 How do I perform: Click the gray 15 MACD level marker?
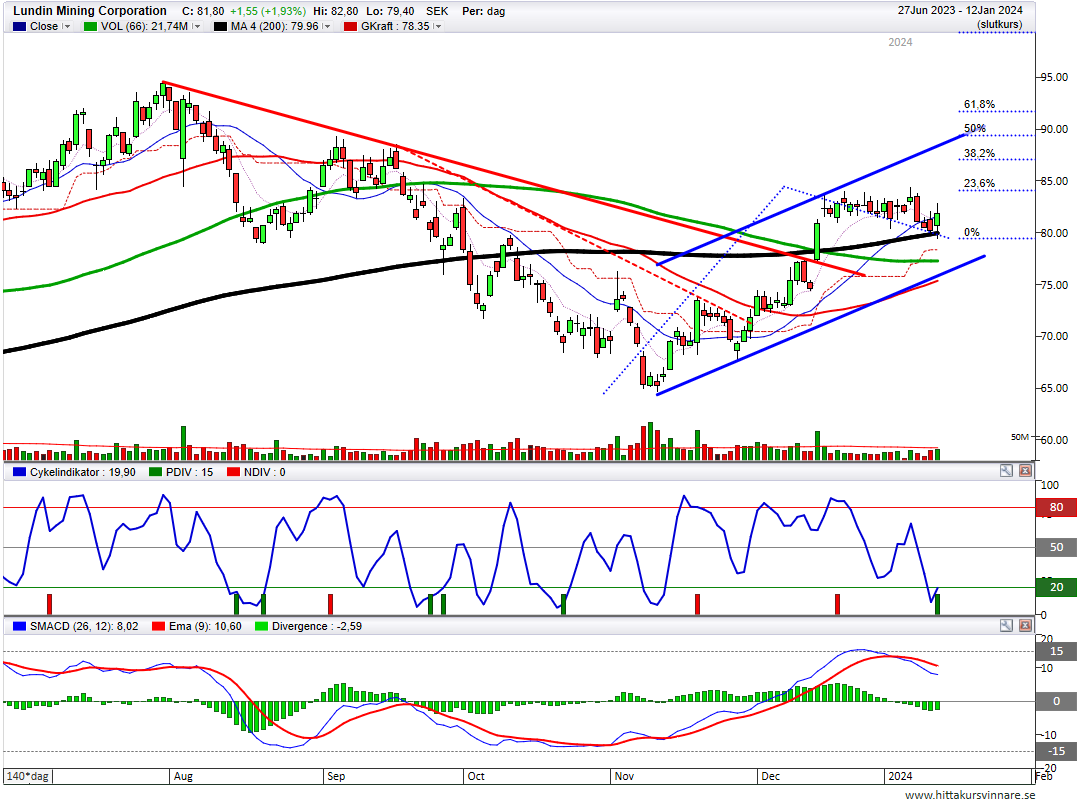1057,651
